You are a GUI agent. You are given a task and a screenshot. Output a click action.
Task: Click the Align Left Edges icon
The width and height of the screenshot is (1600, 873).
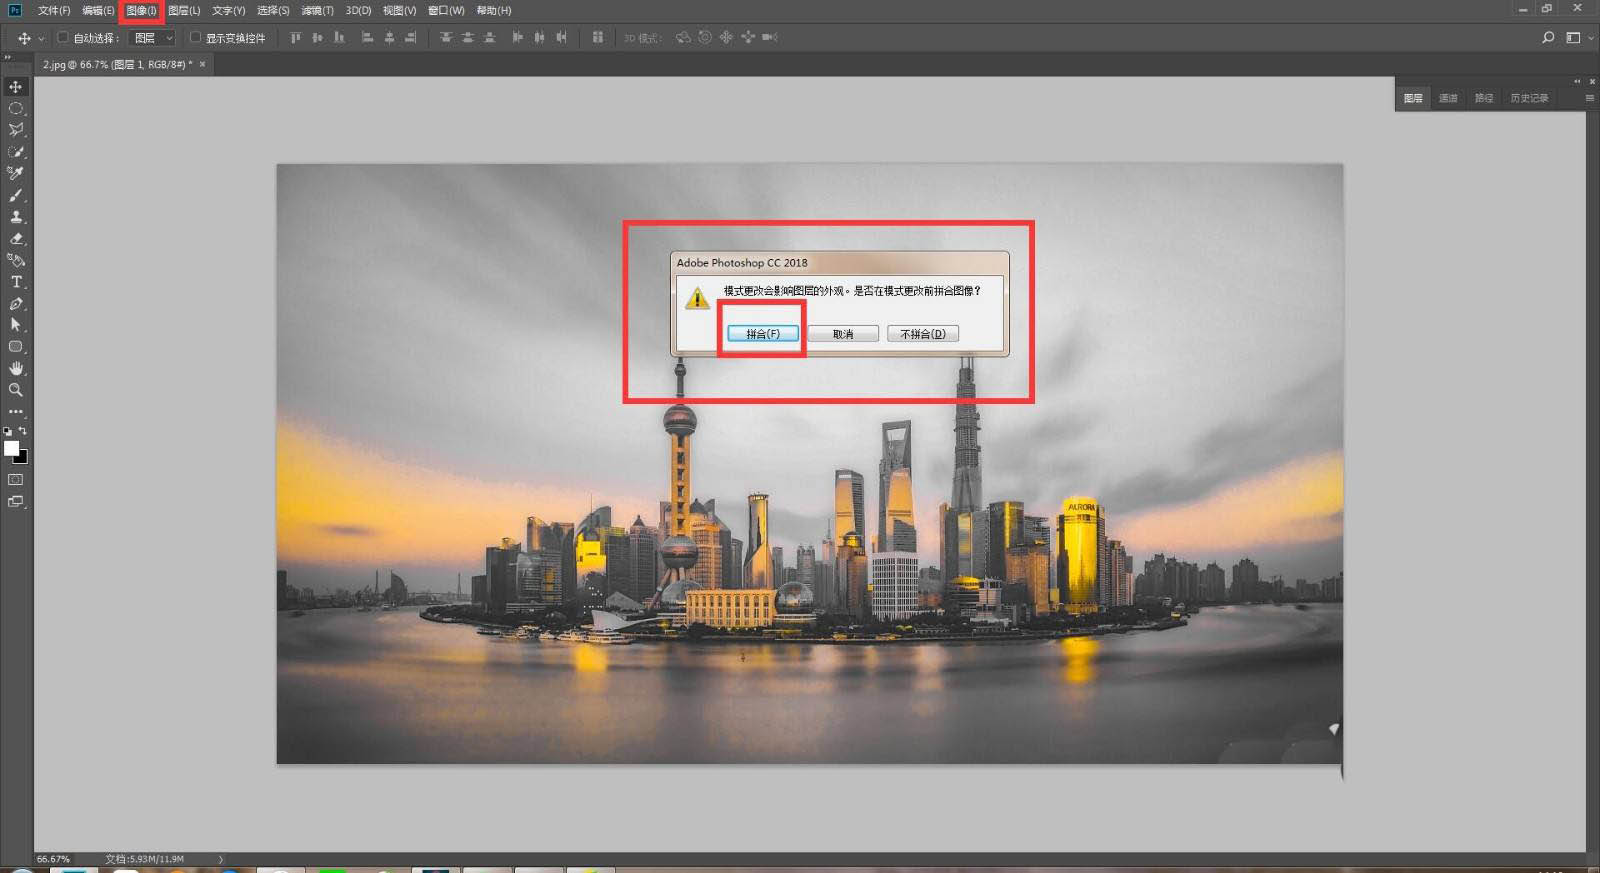click(367, 38)
